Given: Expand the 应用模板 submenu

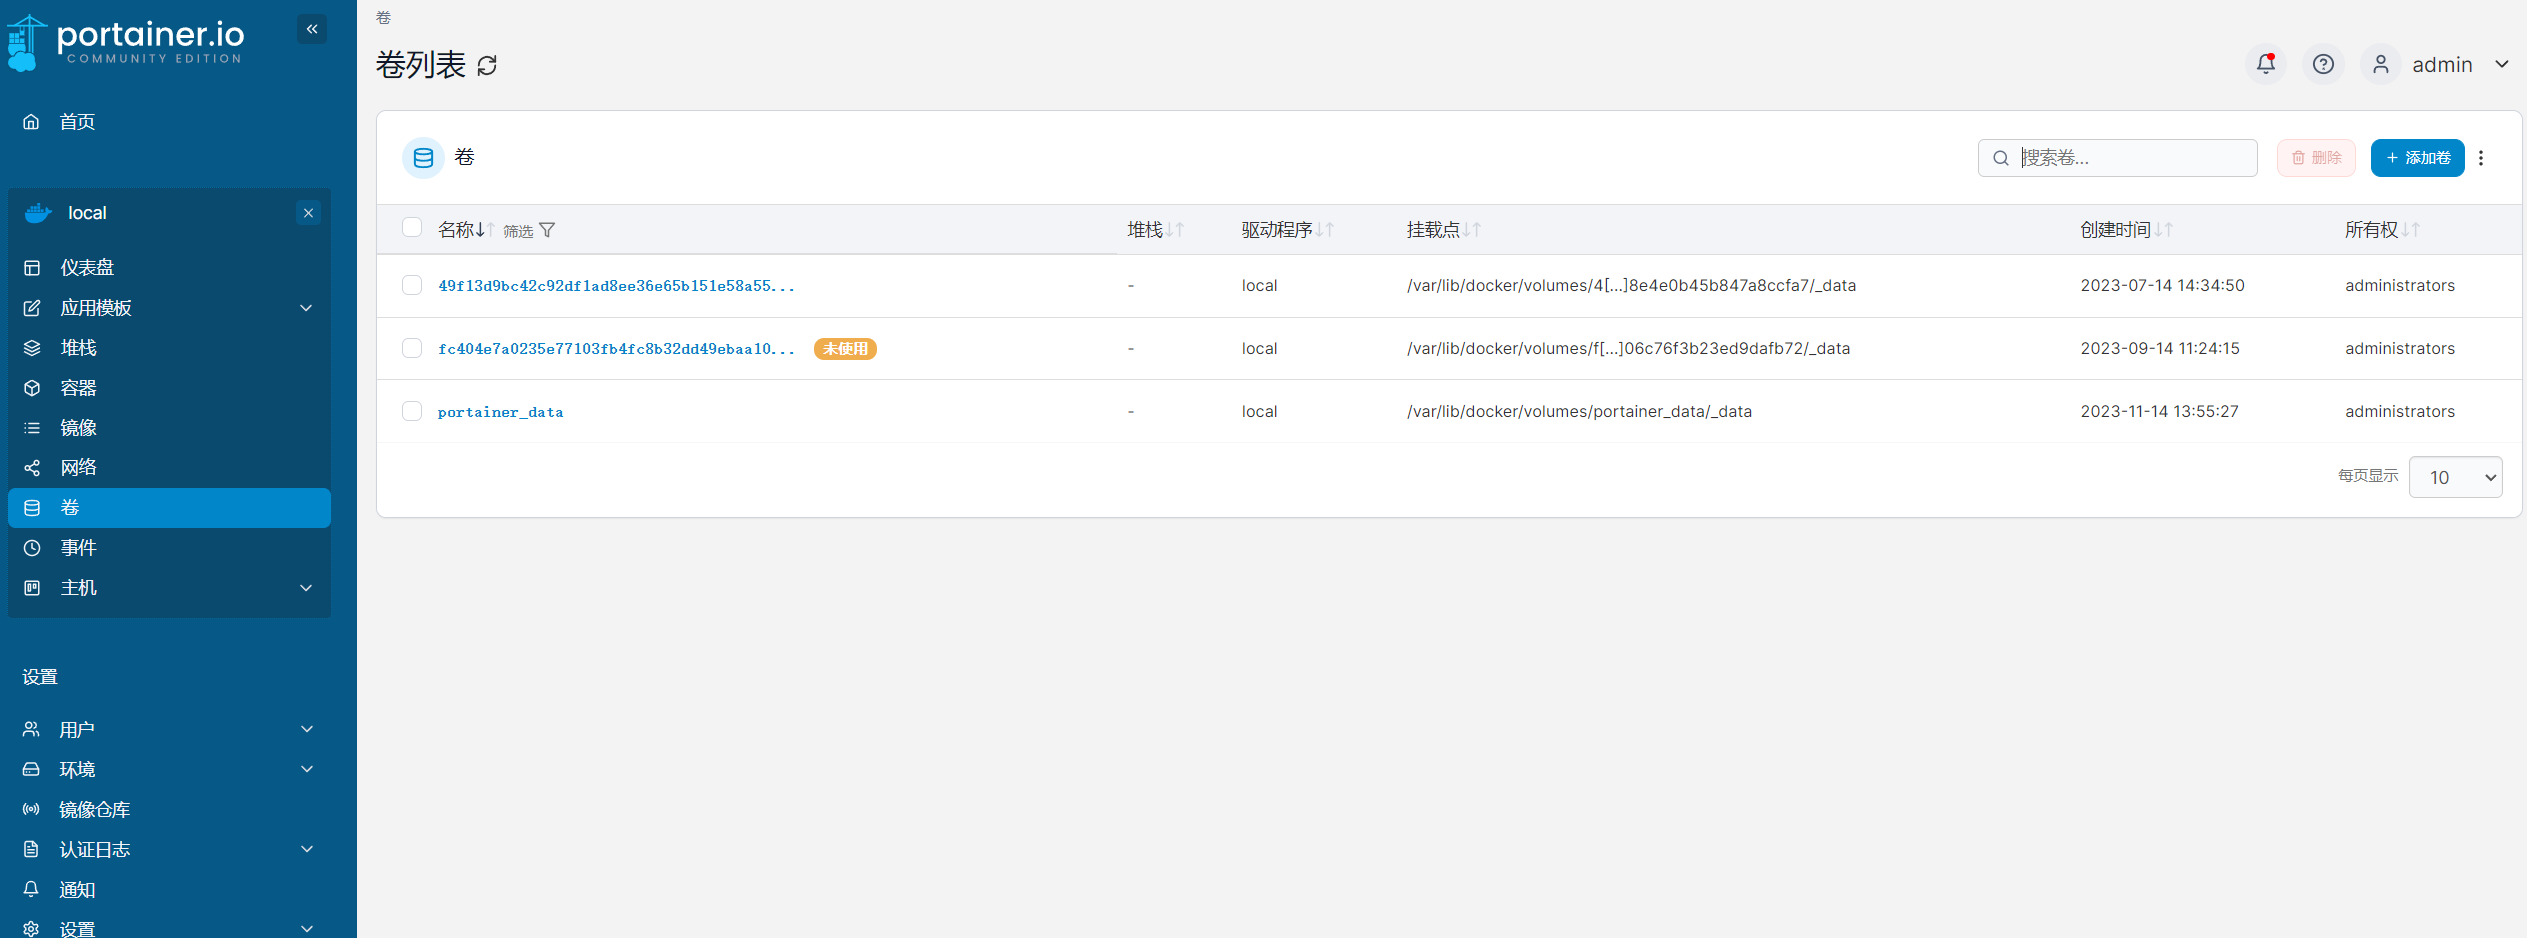Looking at the screenshot, I should (306, 308).
